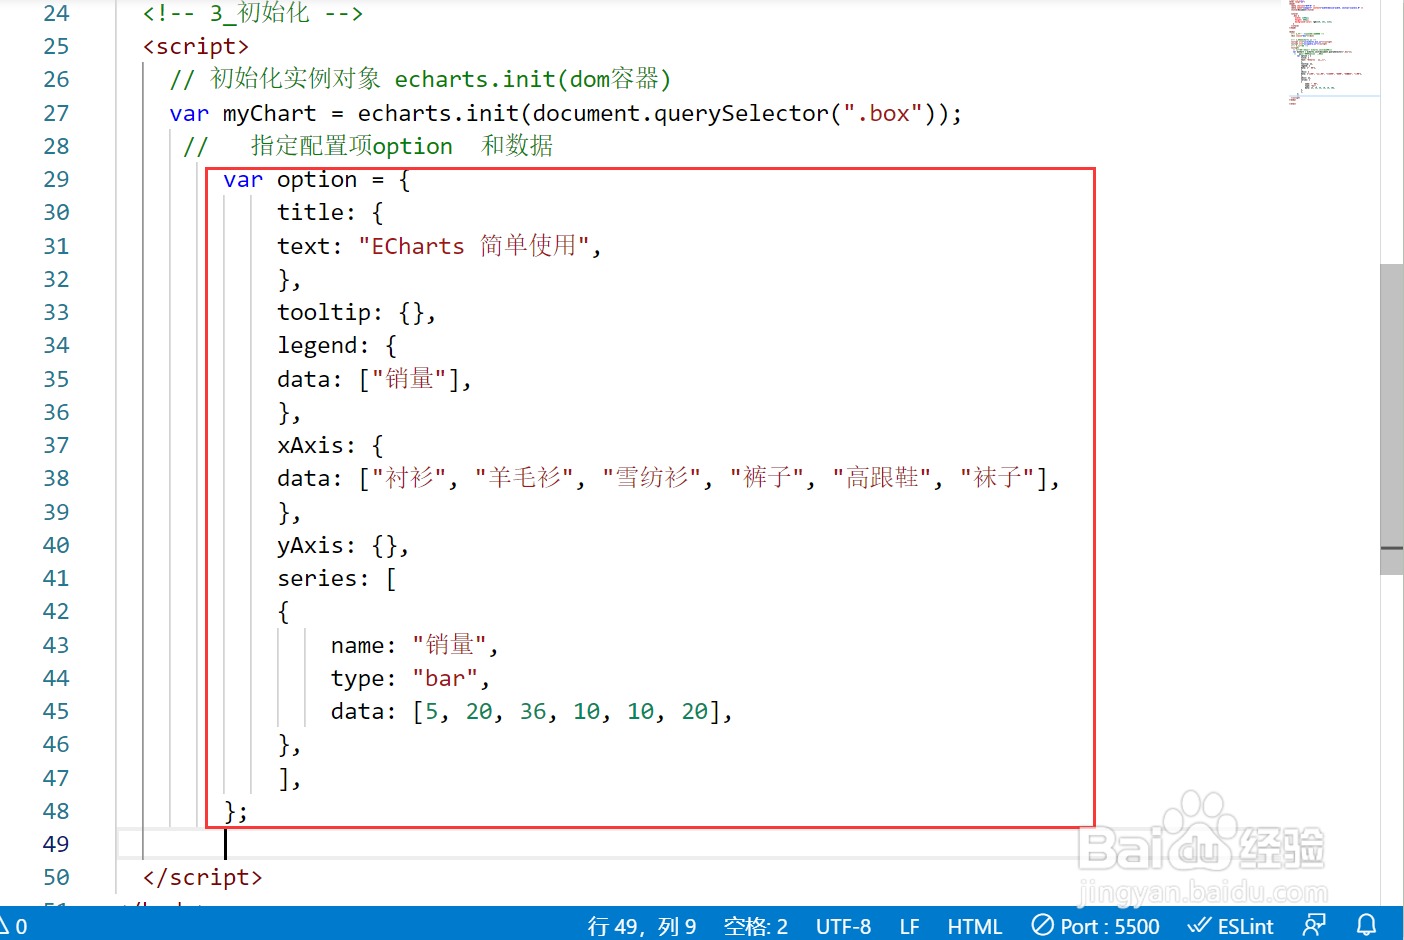Open the warnings count in status bar

pos(14,926)
